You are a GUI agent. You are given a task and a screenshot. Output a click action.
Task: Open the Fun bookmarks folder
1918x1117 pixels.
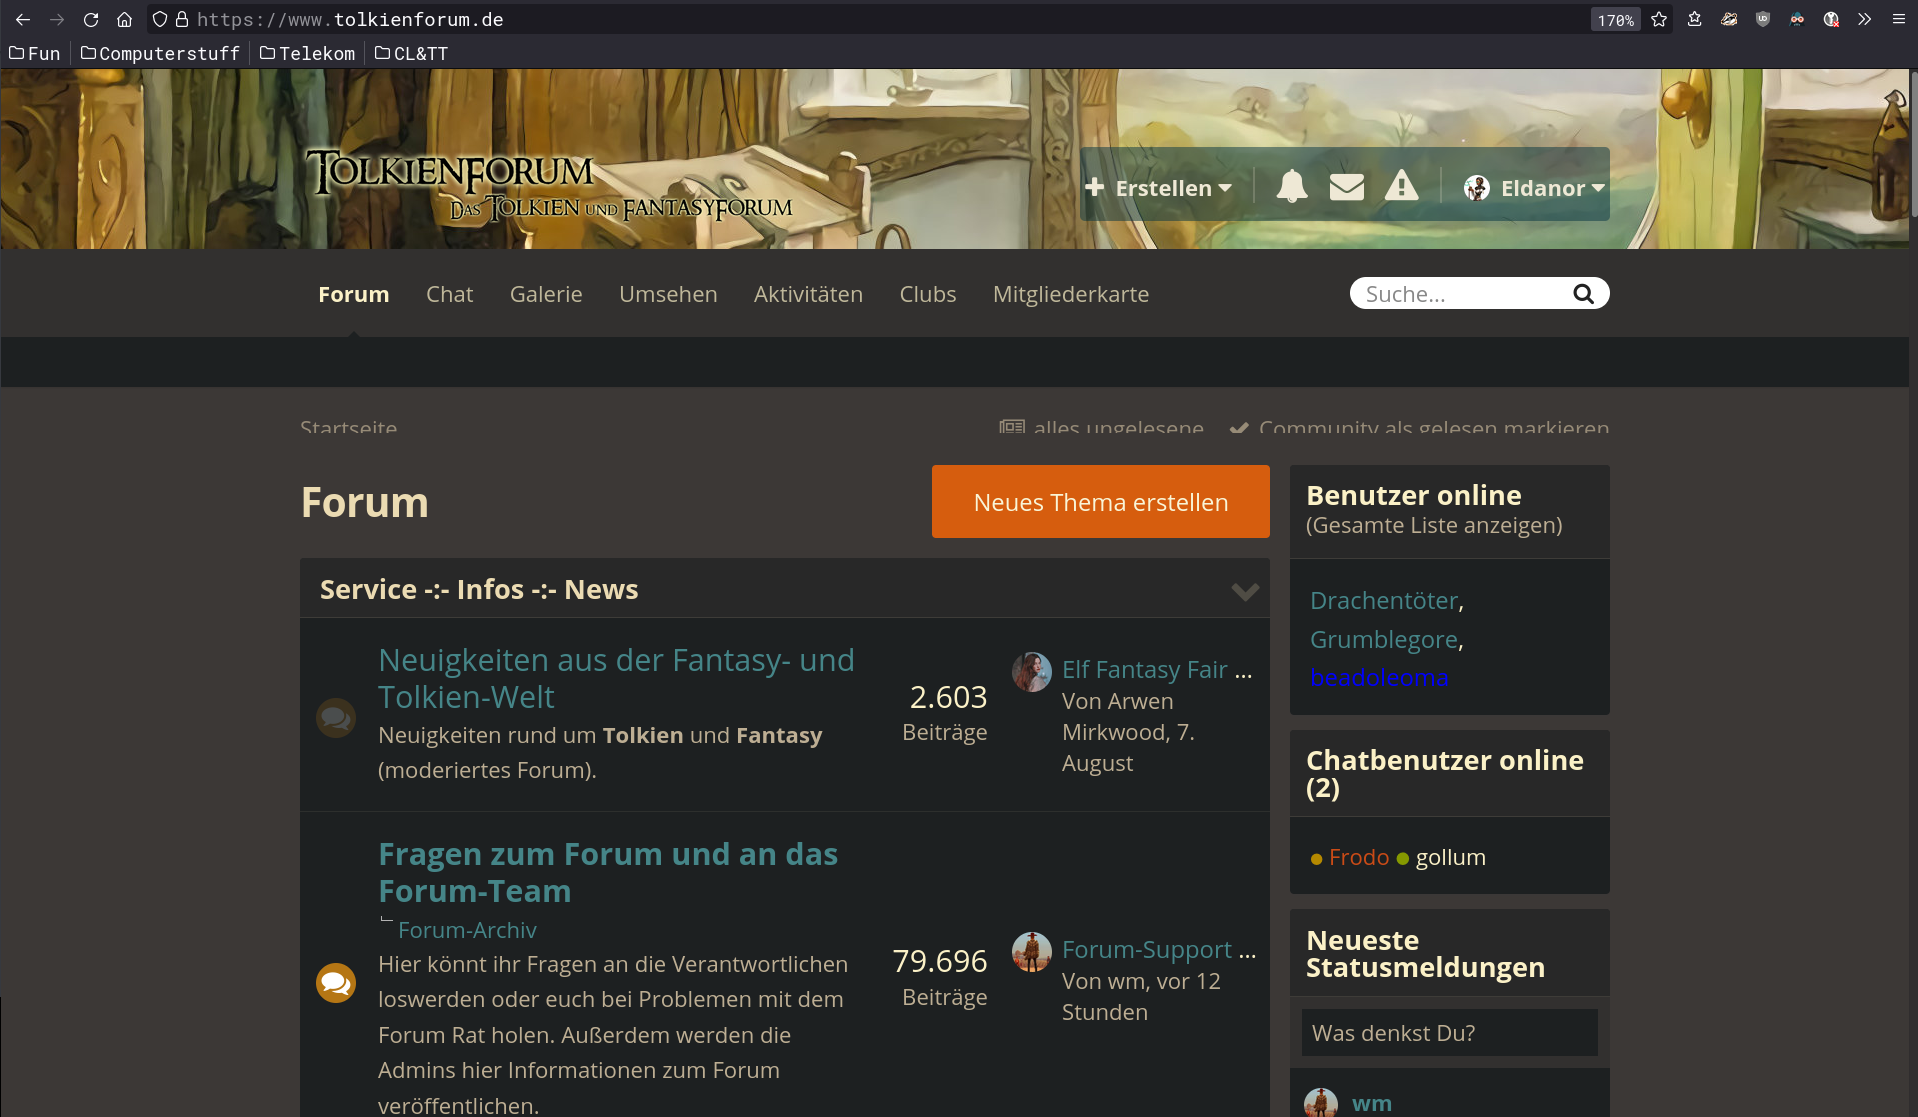point(35,53)
